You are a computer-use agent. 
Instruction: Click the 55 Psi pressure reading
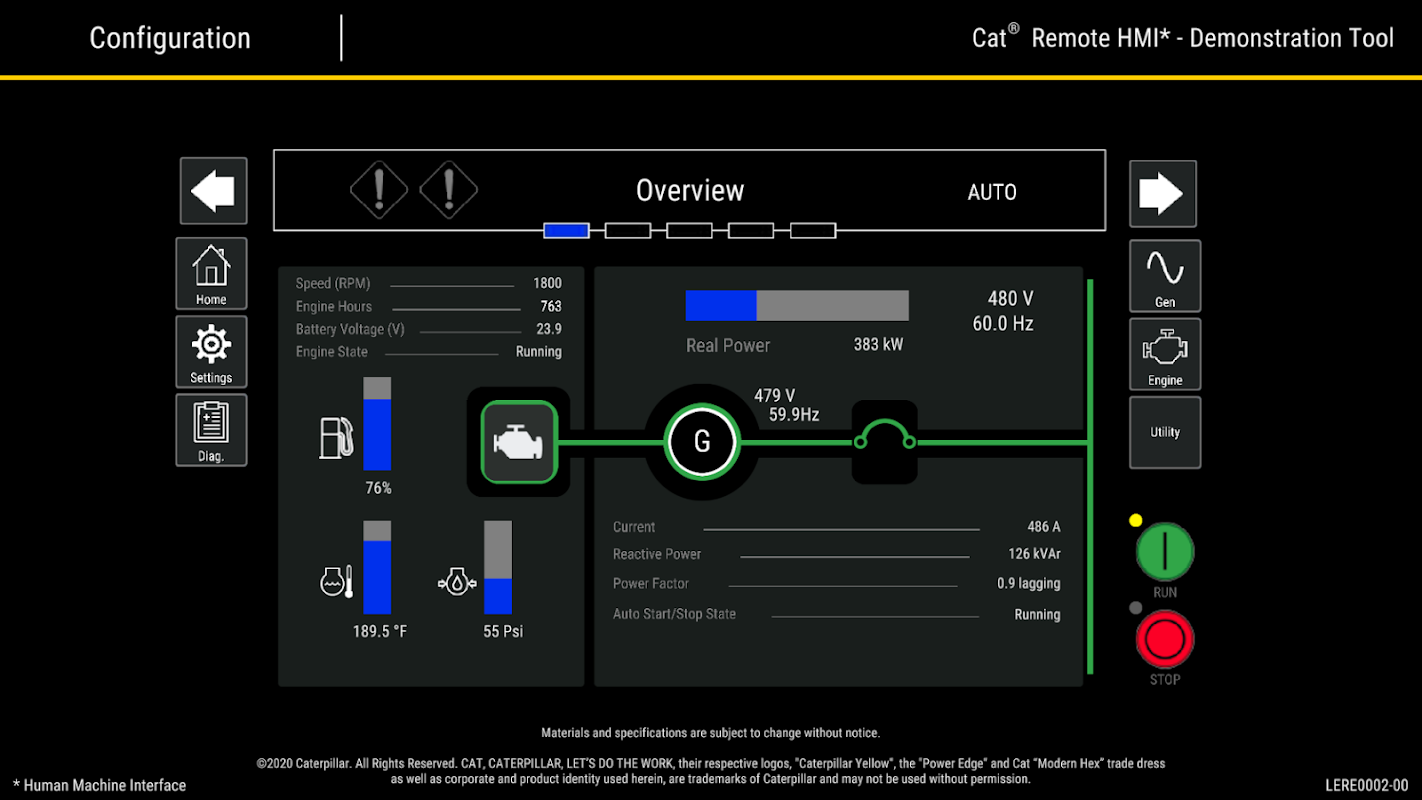(x=503, y=632)
